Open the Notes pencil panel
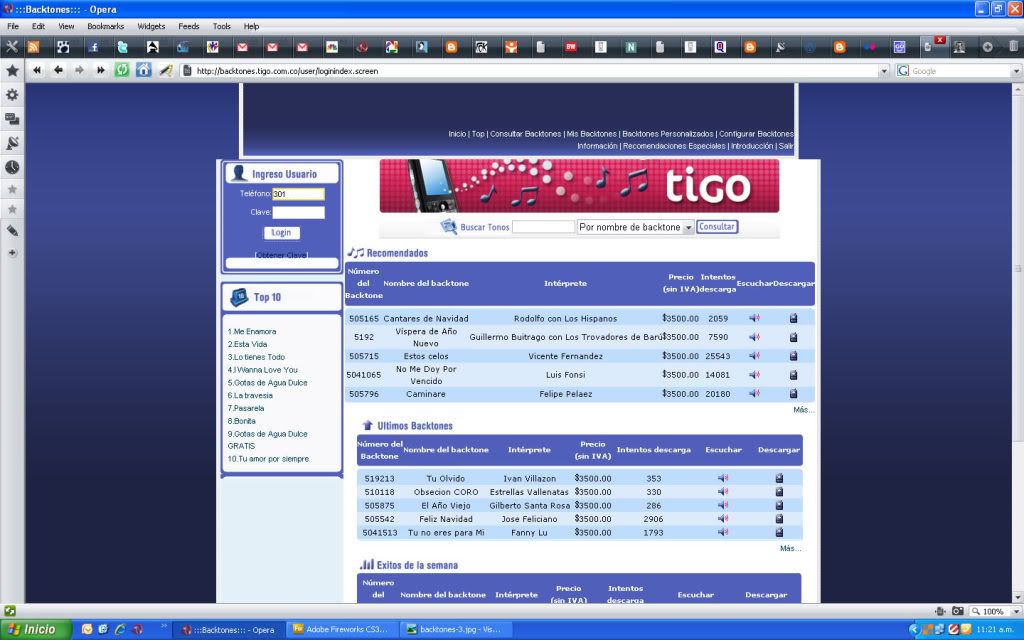The height and width of the screenshot is (640, 1024). point(12,231)
